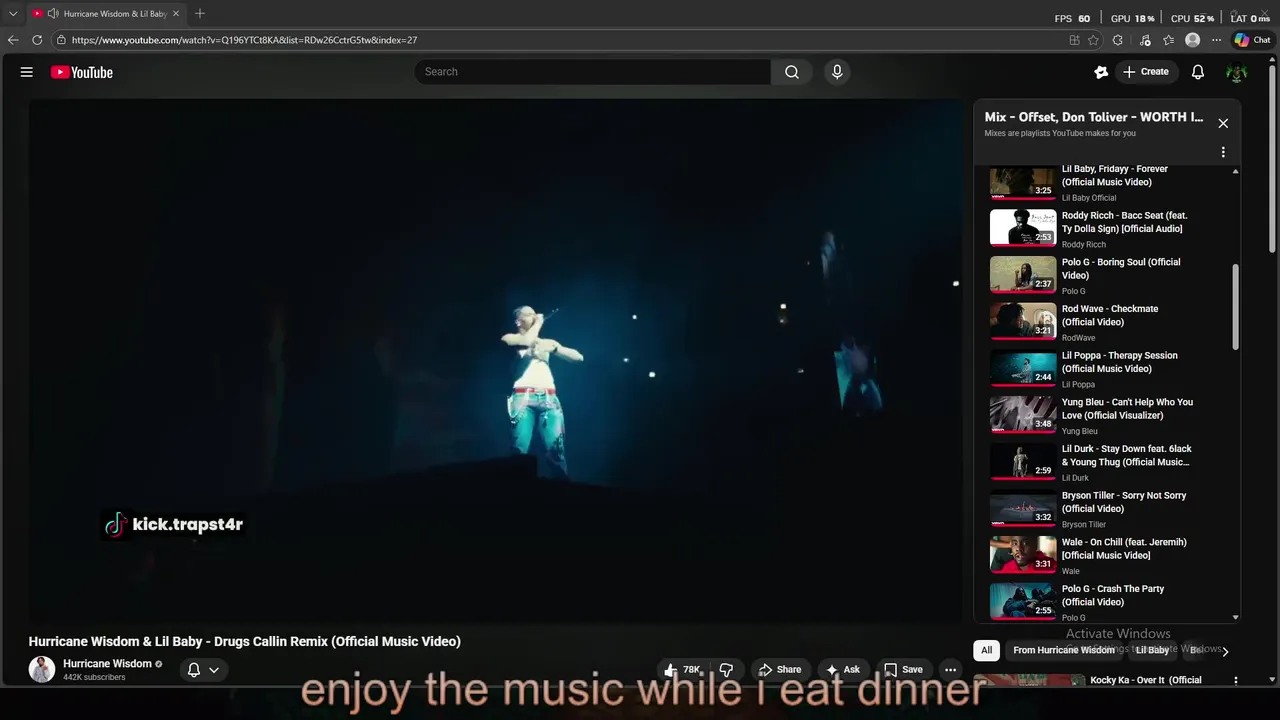Share the Drugs Callin Remix video
Viewport: 1280px width, 720px height.
779,670
